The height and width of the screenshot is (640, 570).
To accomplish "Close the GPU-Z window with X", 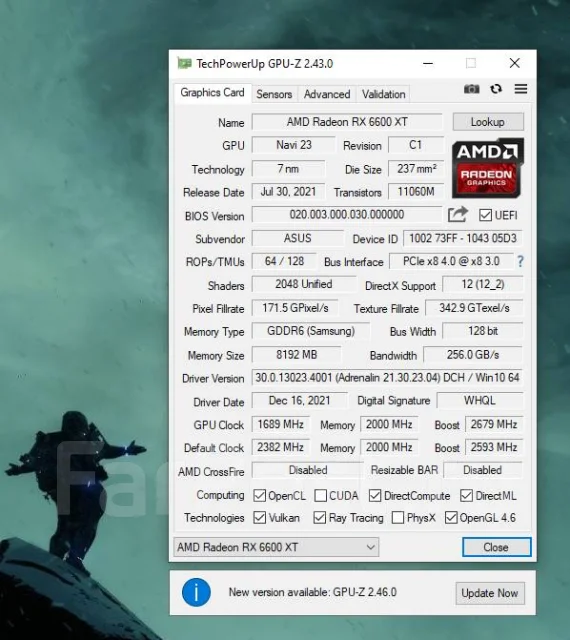I will coord(515,63).
